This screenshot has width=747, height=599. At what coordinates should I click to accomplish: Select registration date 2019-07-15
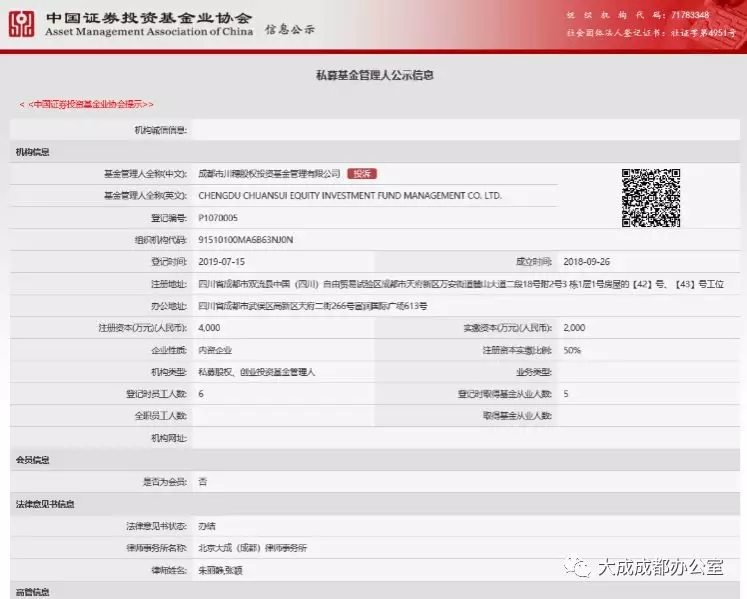222,262
